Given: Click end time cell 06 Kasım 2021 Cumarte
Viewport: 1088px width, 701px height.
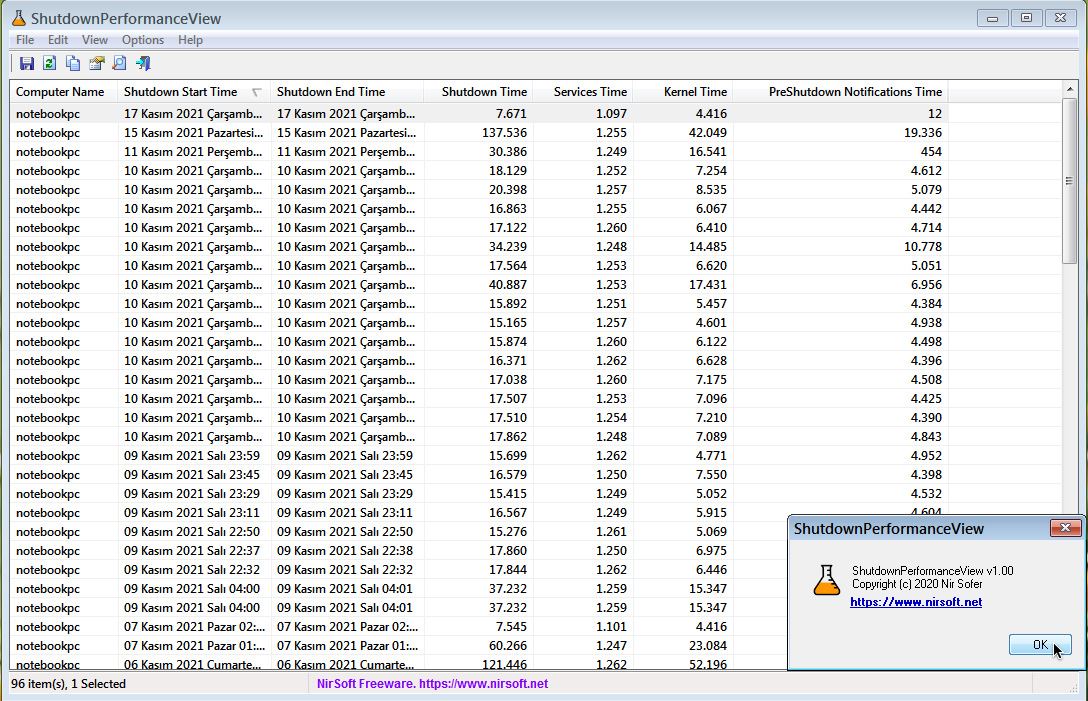Looking at the screenshot, I should (x=346, y=664).
